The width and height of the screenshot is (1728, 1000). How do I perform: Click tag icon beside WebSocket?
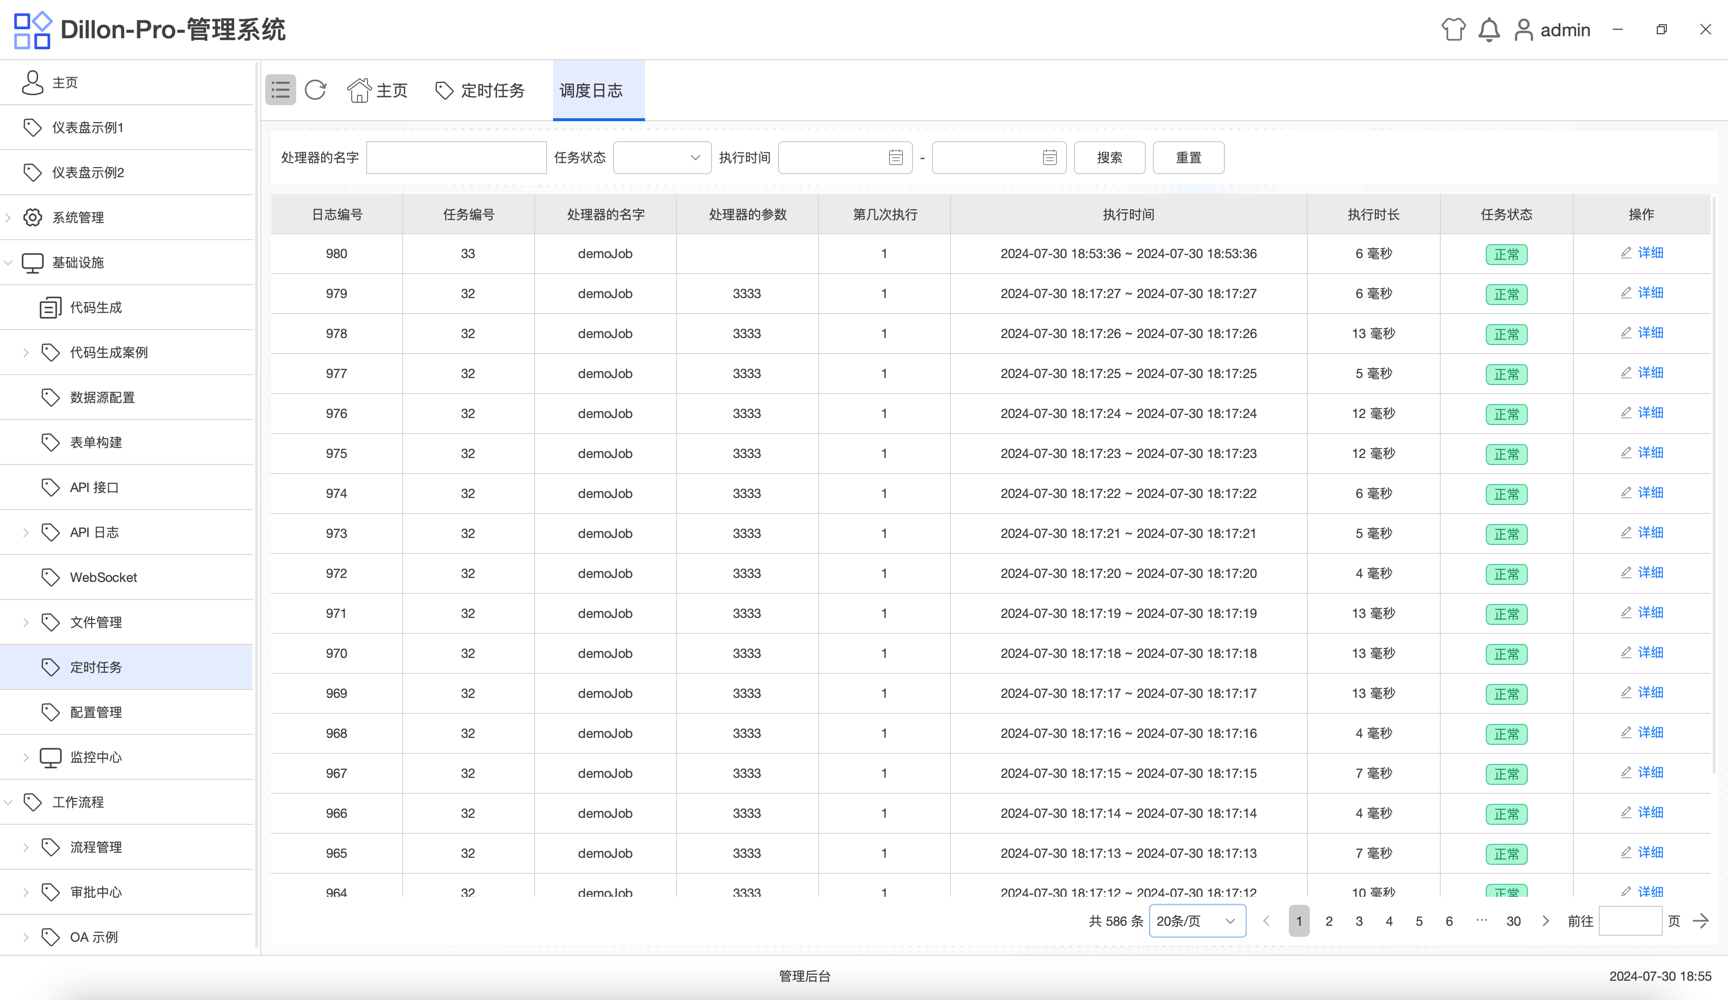tap(50, 577)
